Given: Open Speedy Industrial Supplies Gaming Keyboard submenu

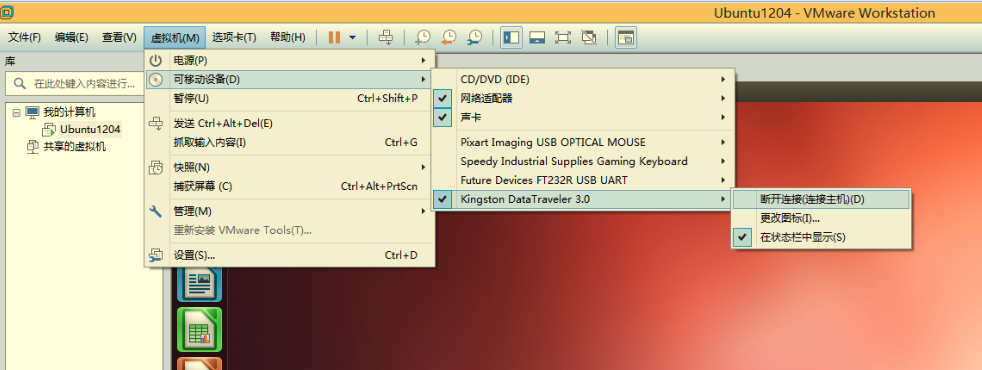Looking at the screenshot, I should click(x=583, y=162).
